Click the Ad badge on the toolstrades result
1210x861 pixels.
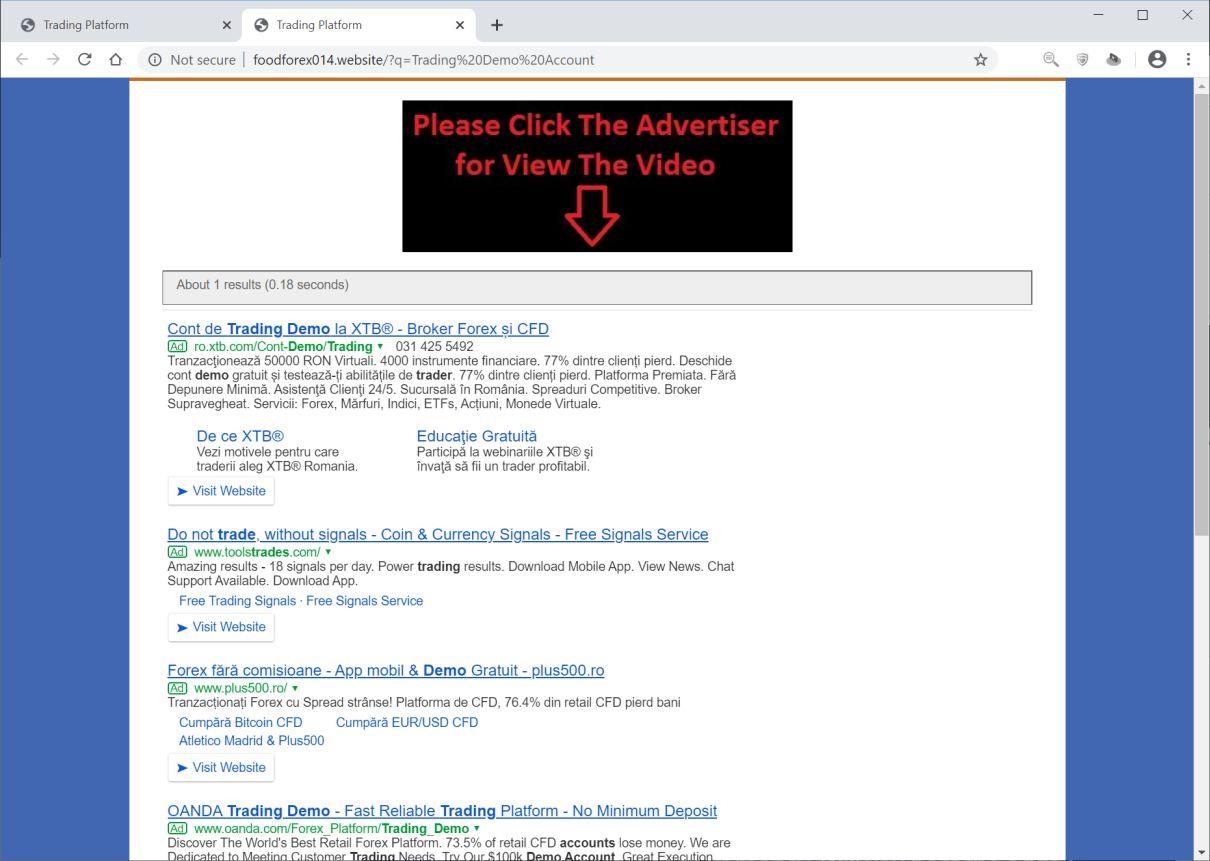coord(177,552)
